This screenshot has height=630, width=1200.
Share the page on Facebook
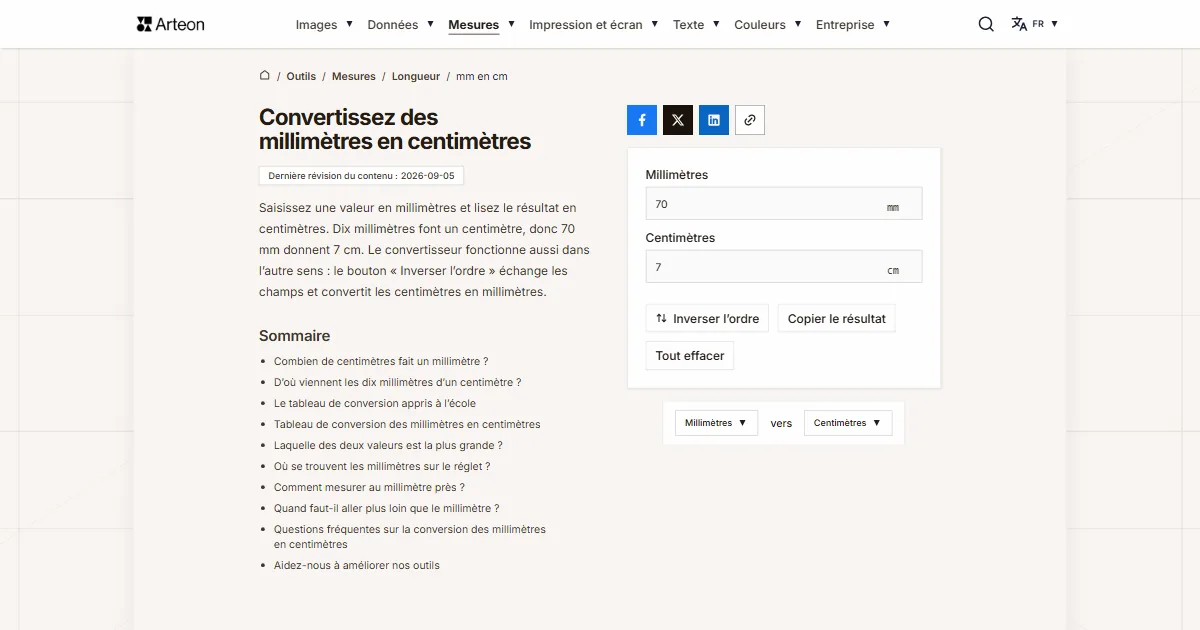[x=642, y=120]
